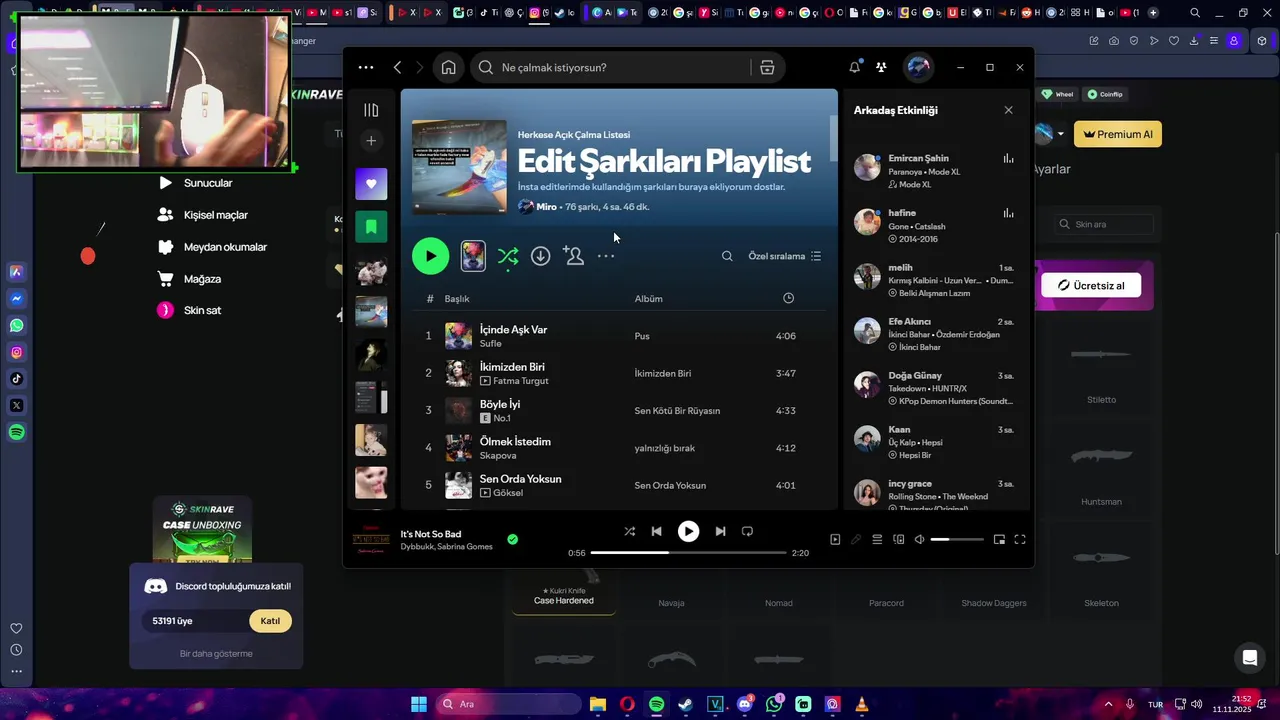
Task: Adjust the volume slider
Action: pyautogui.click(x=957, y=540)
